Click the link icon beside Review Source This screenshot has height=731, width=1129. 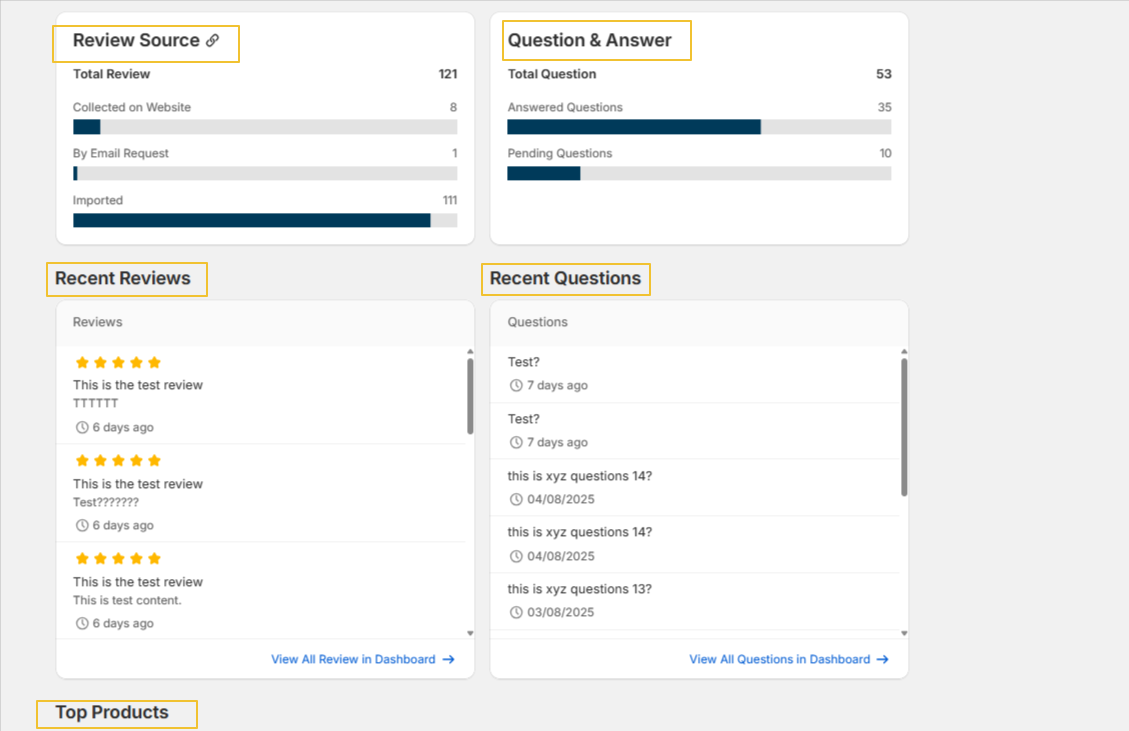pos(212,41)
